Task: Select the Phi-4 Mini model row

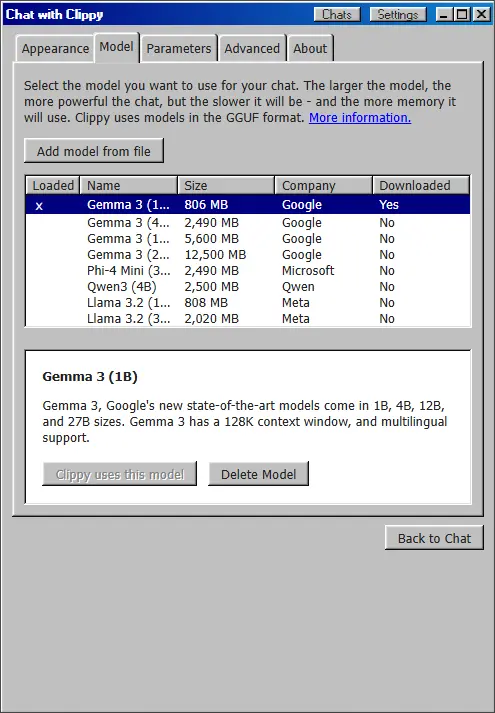Action: (248, 271)
